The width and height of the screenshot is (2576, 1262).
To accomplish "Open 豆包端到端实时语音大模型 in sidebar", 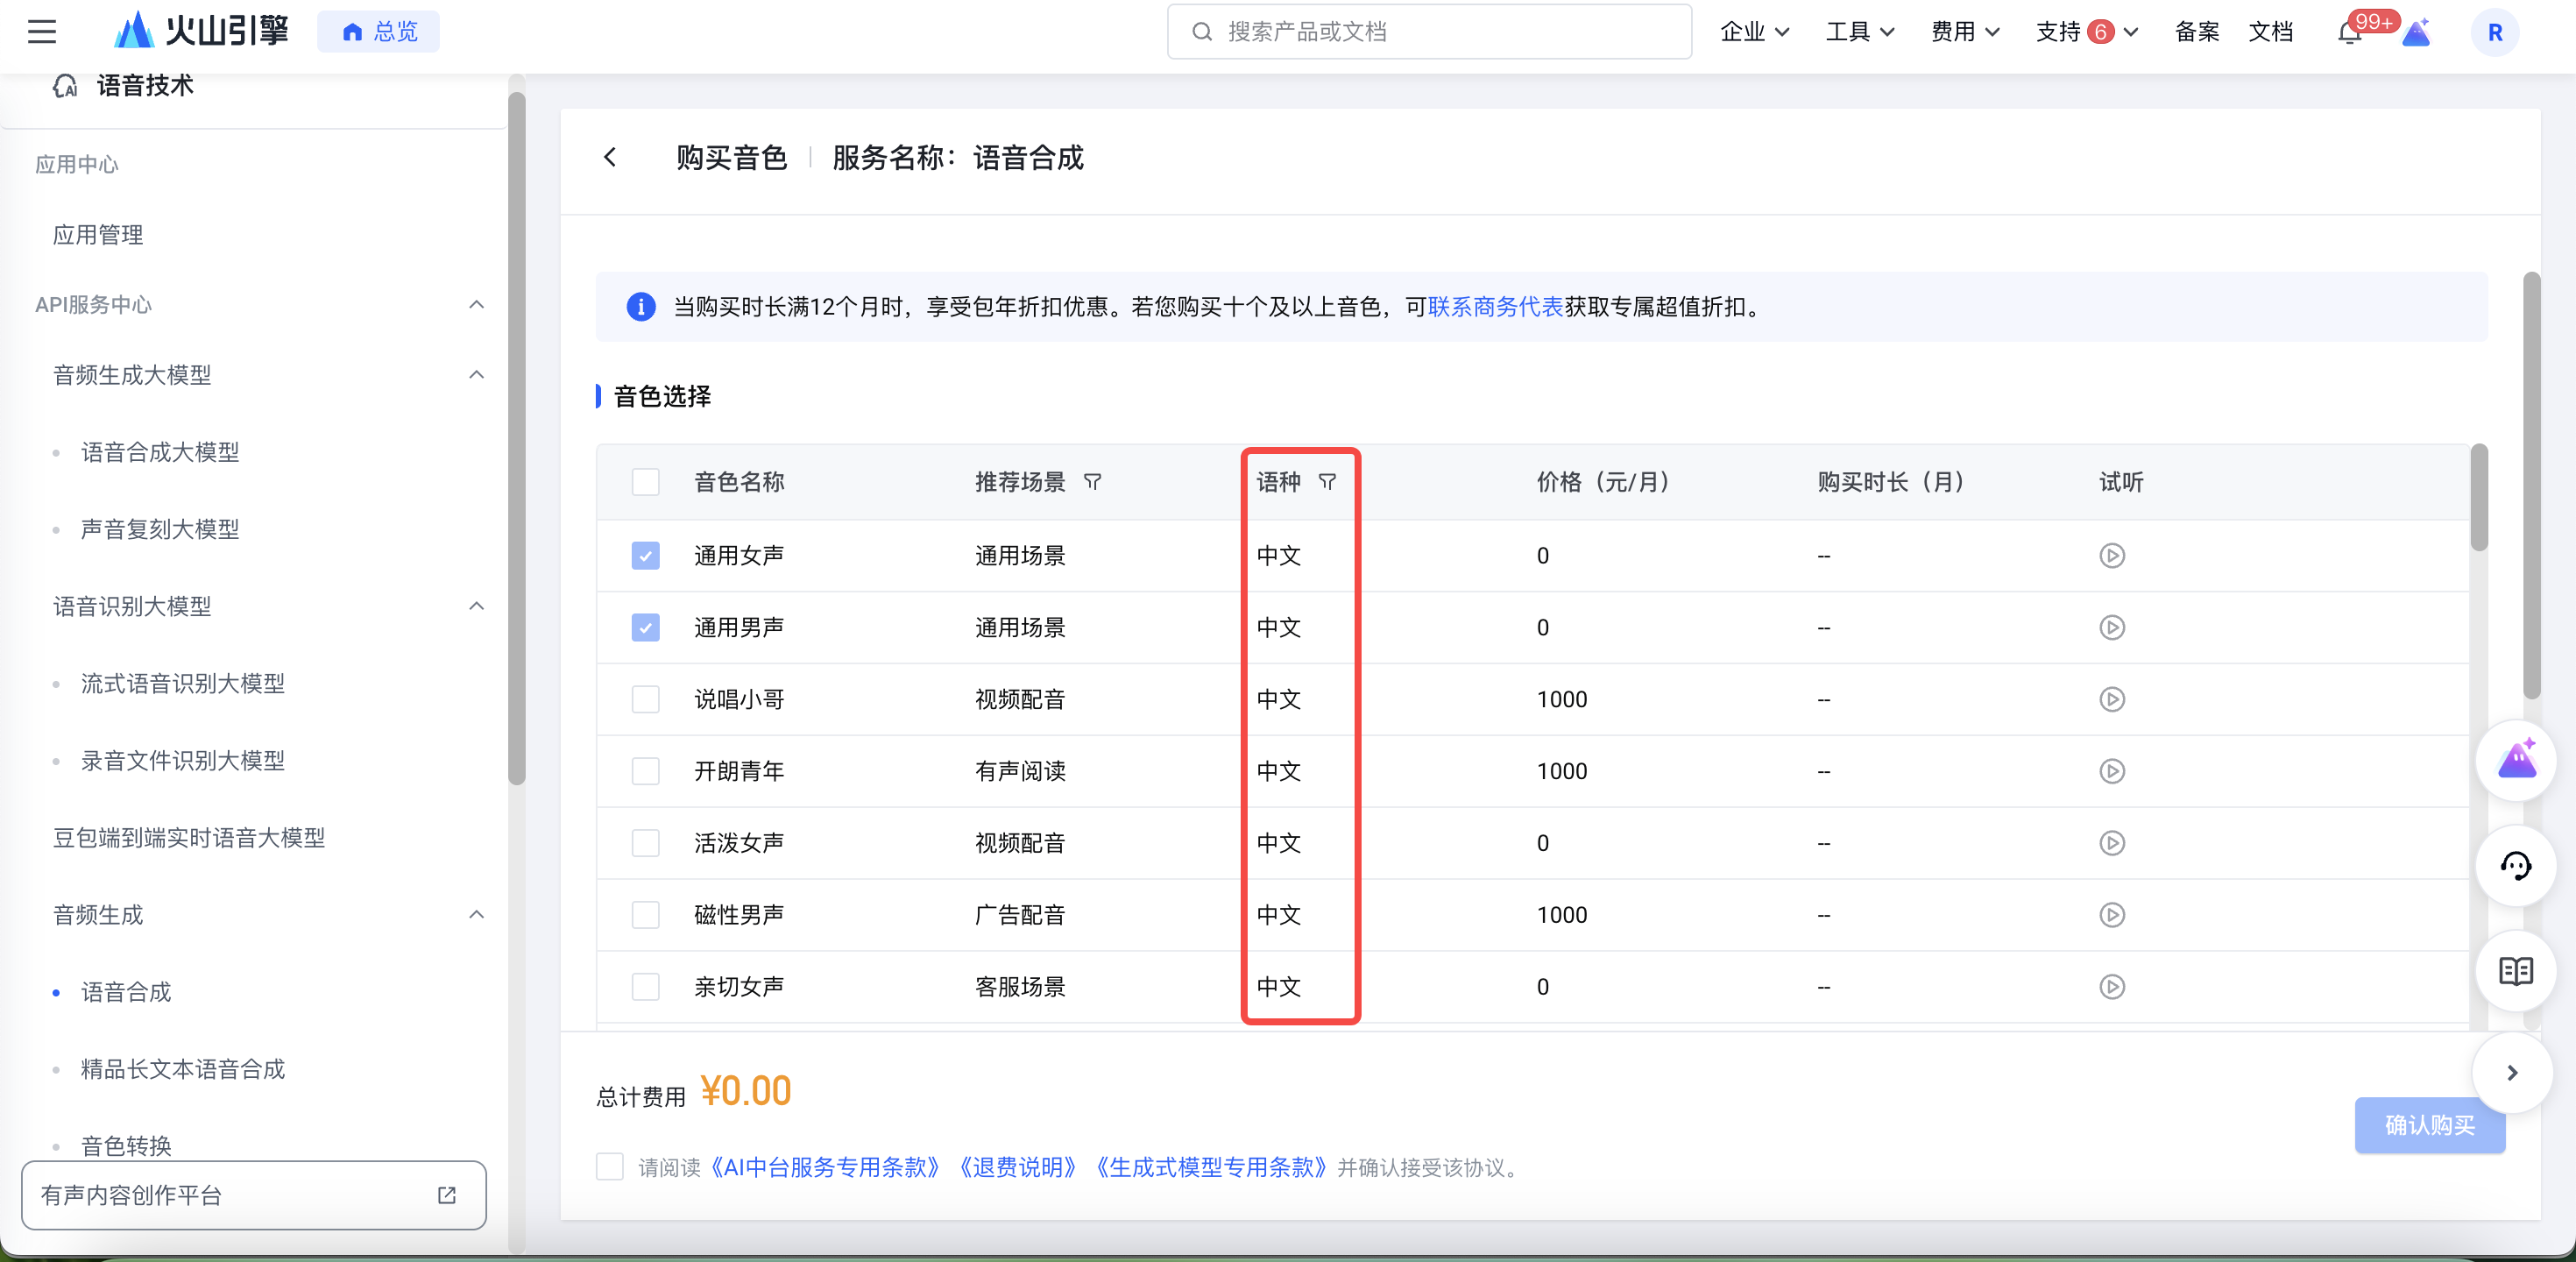I will coord(189,838).
